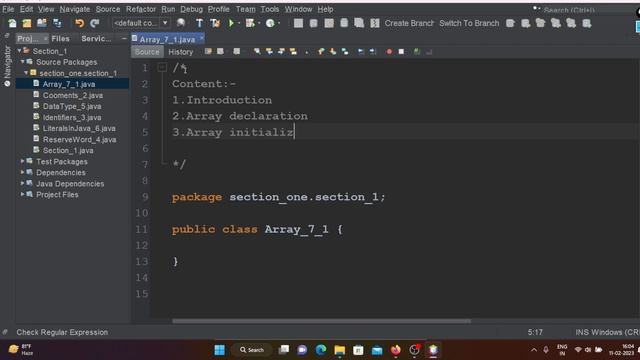Open Microsoft Edge from taskbar

tap(321, 350)
